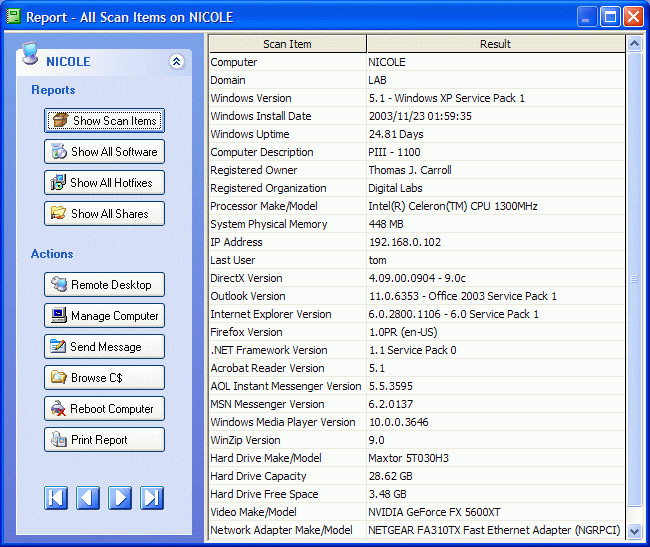This screenshot has width=650, height=547.
Task: Click the scrollbar down arrow
Action: [634, 531]
